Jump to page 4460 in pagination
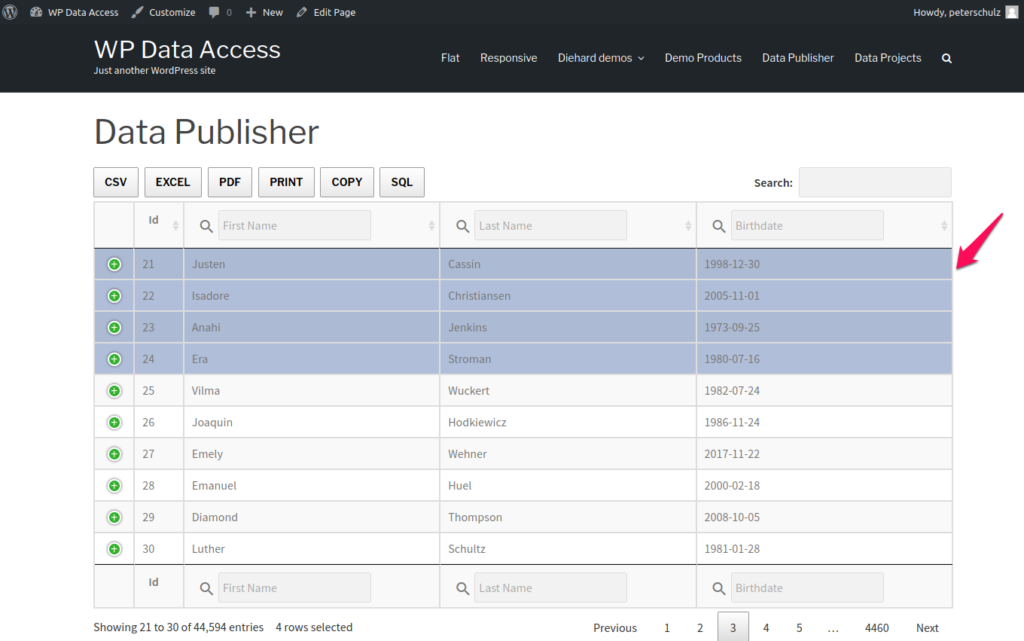The image size is (1024, 641). click(x=877, y=627)
